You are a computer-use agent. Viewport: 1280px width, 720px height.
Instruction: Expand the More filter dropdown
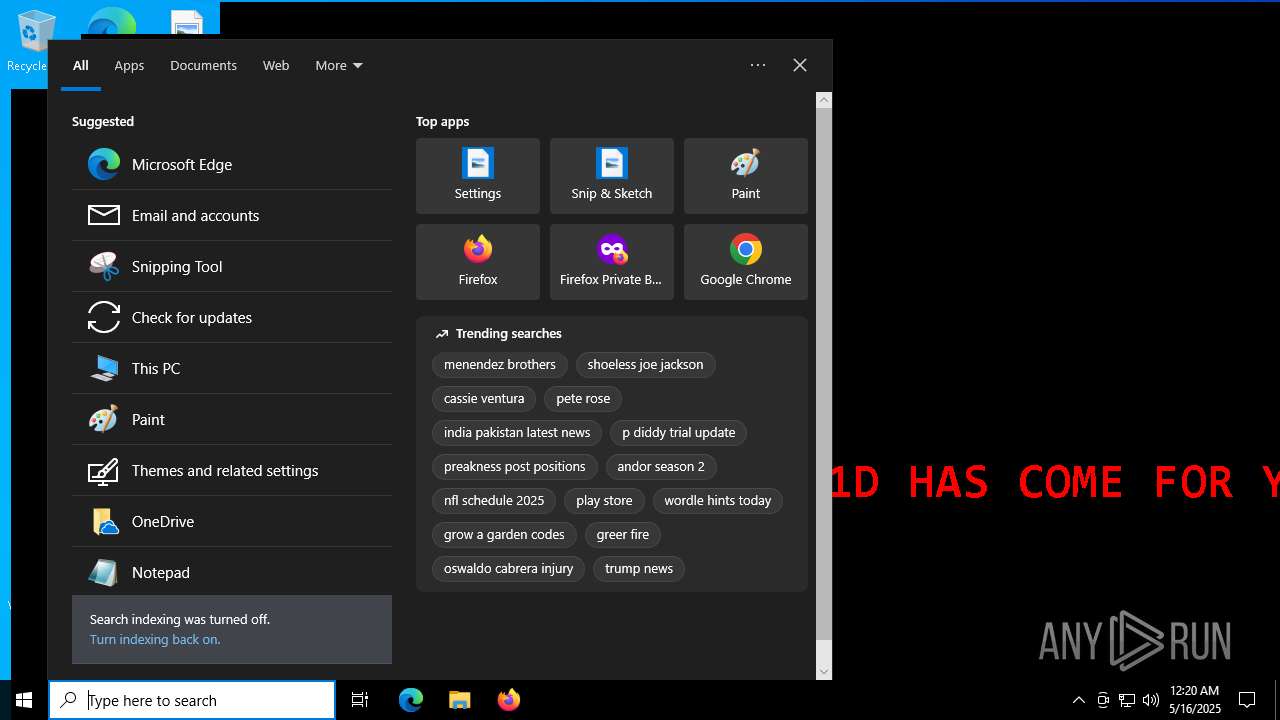pyautogui.click(x=339, y=65)
